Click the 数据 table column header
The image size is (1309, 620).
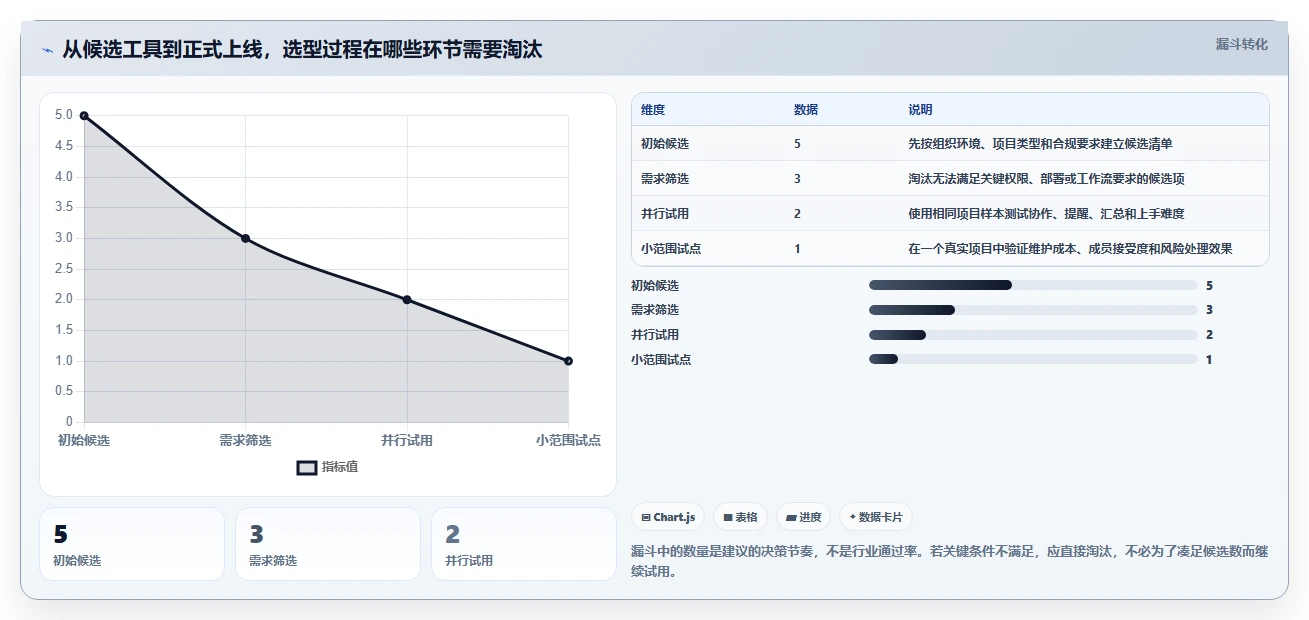(806, 109)
